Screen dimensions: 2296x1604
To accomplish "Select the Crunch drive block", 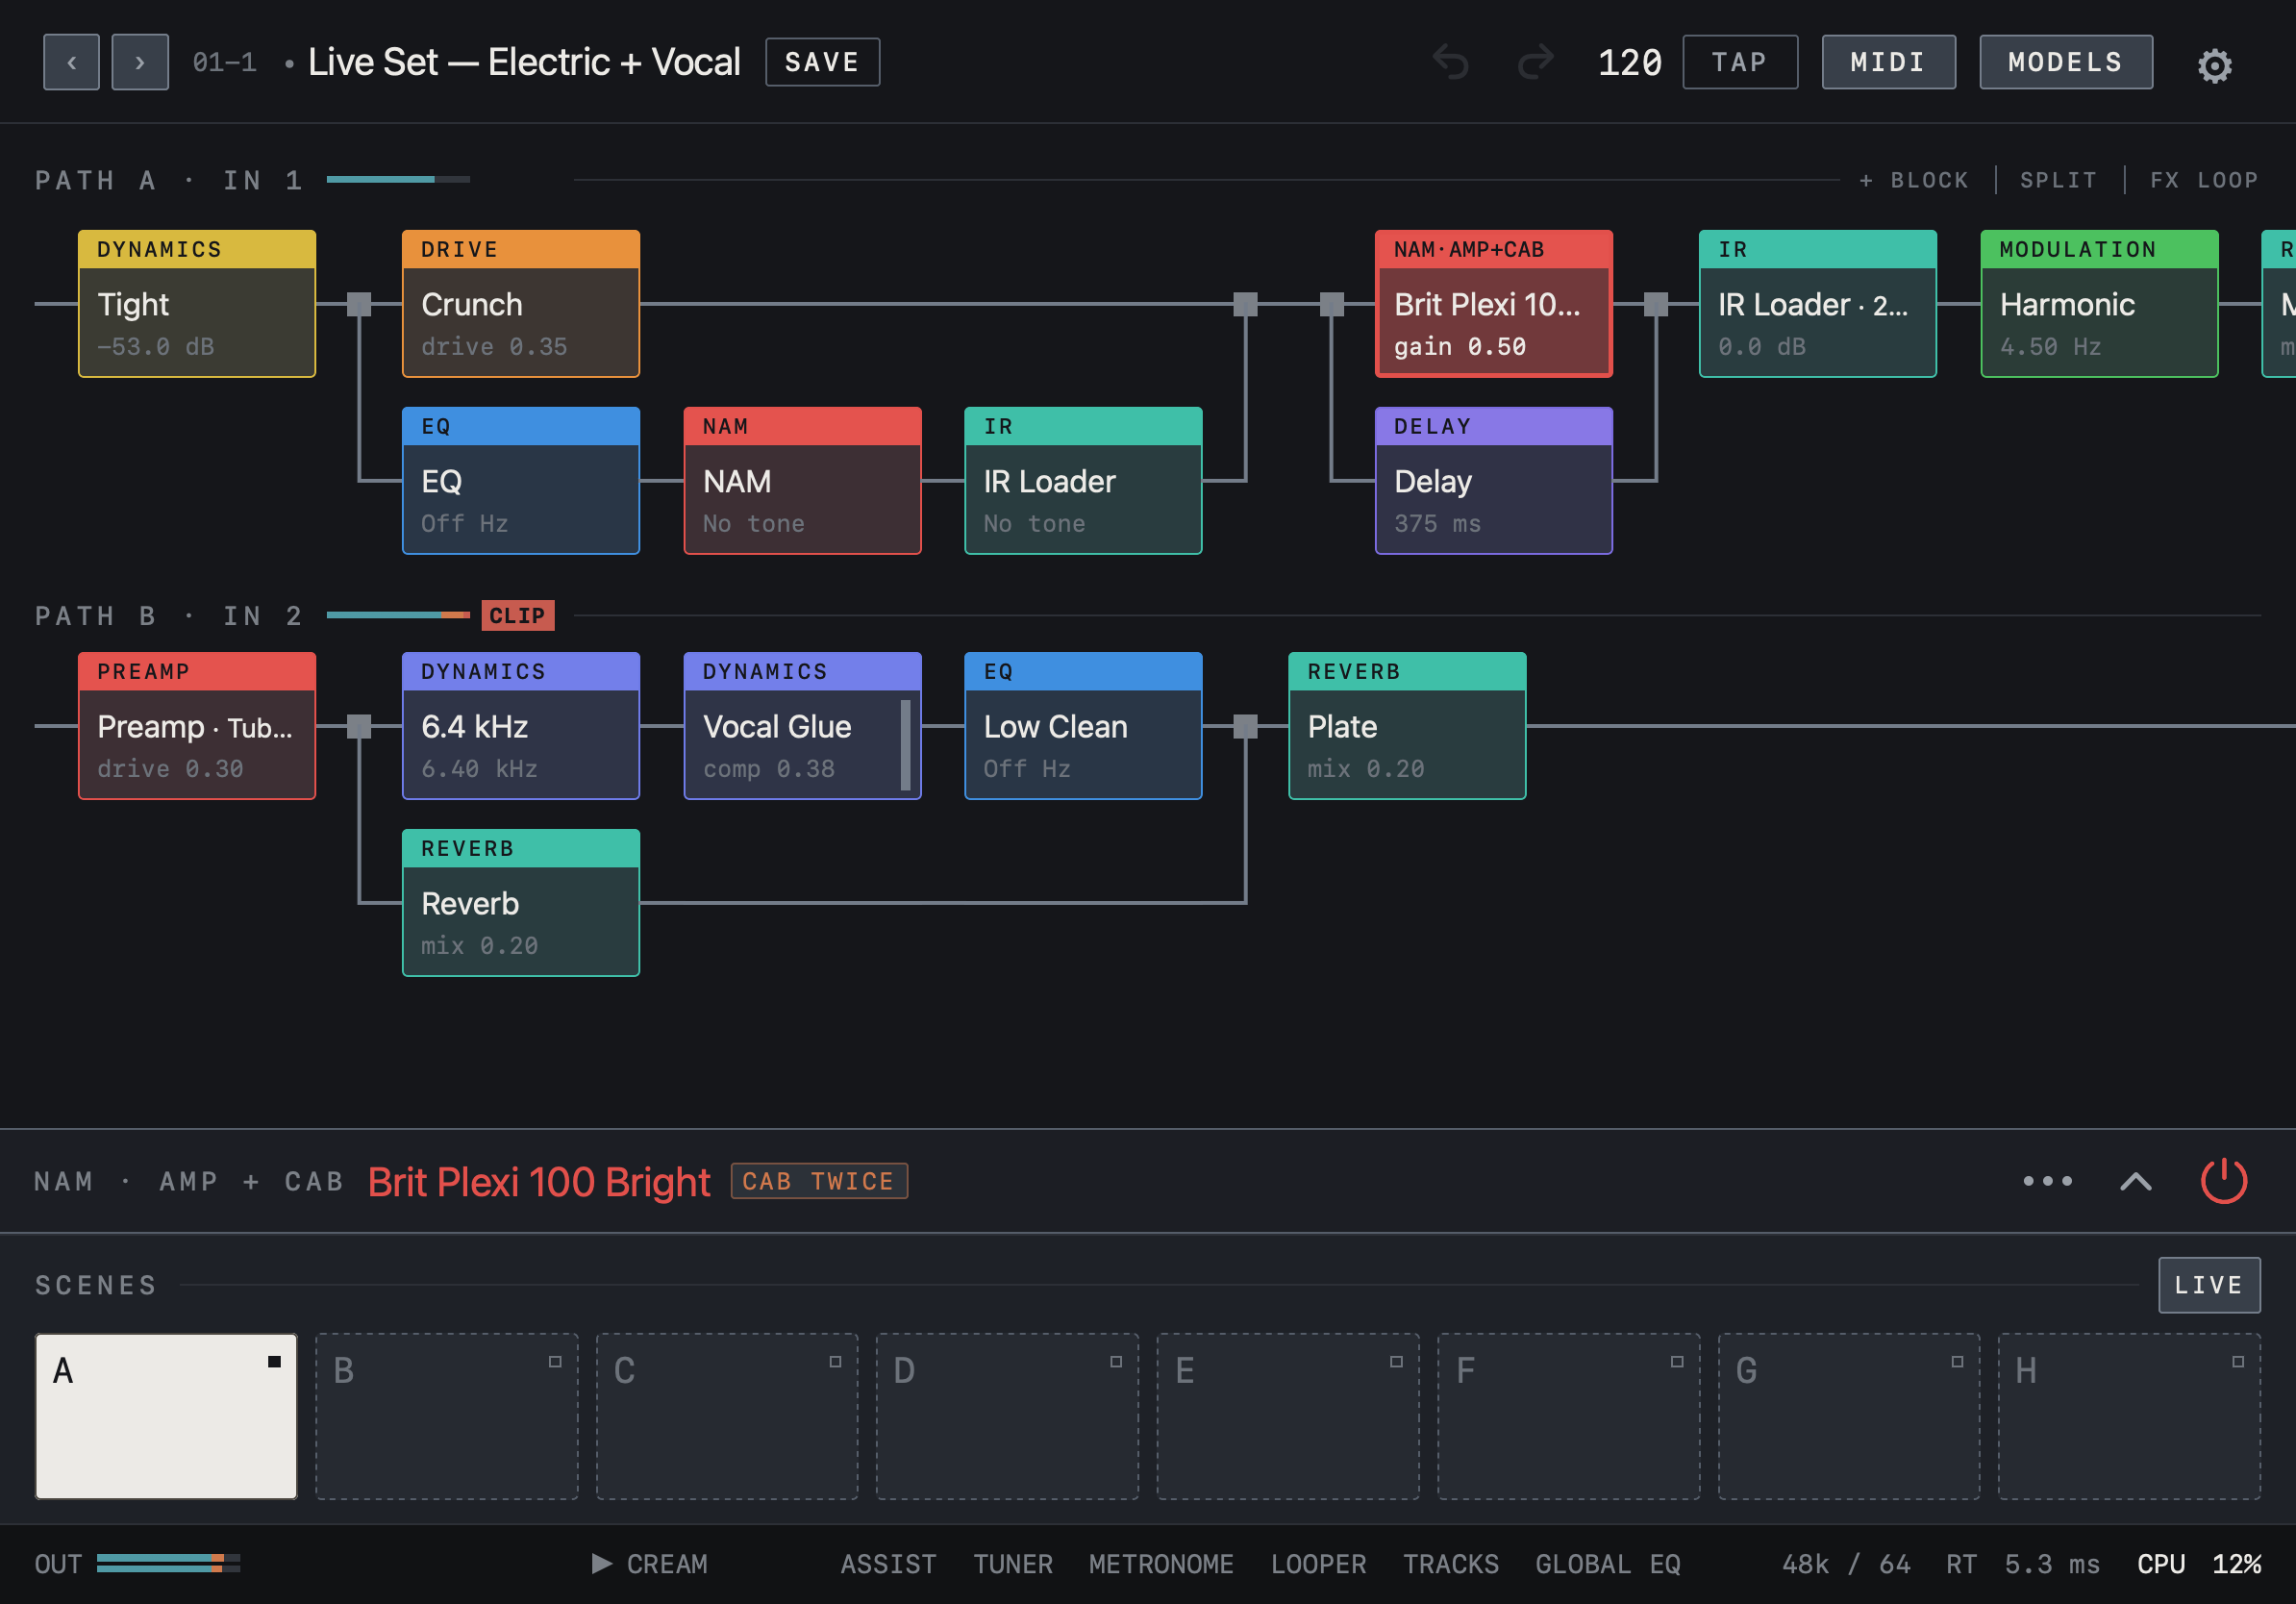I will [521, 304].
